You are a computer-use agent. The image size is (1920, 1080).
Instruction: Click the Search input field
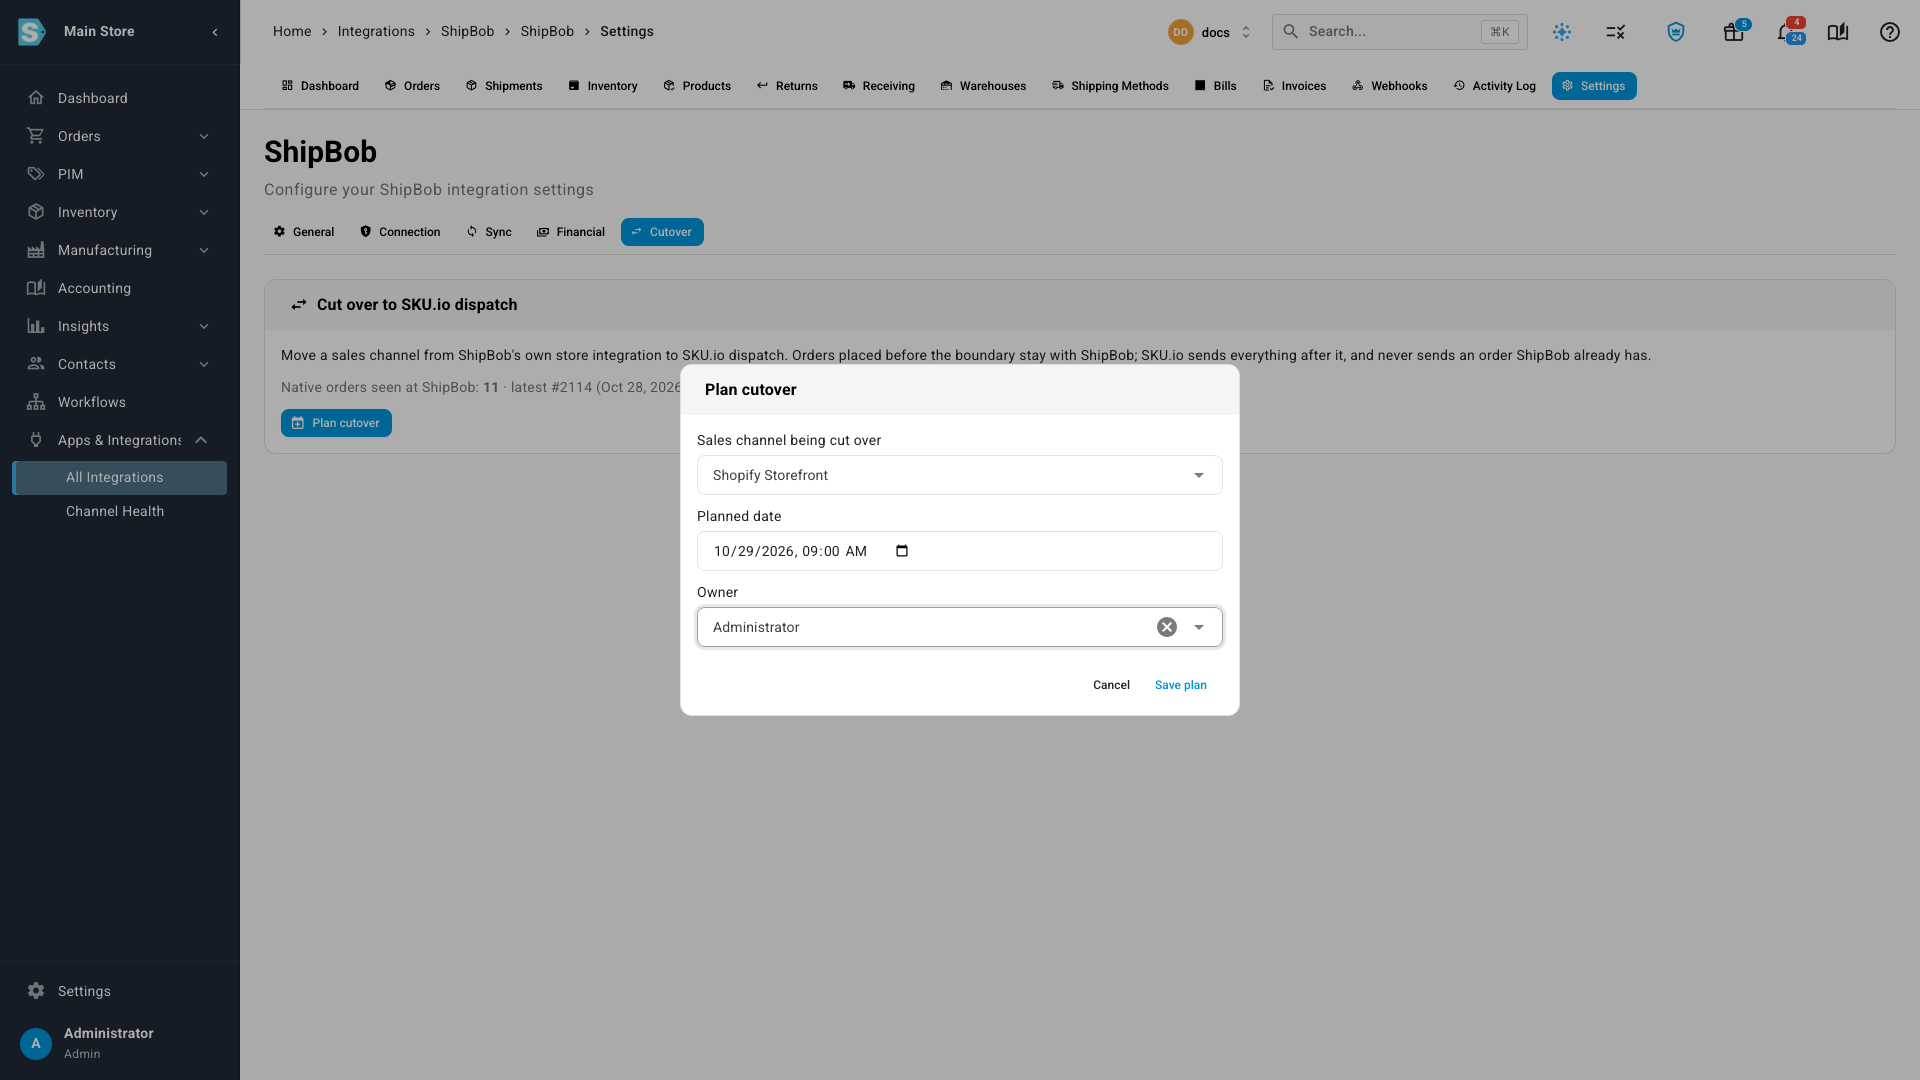tap(1399, 32)
